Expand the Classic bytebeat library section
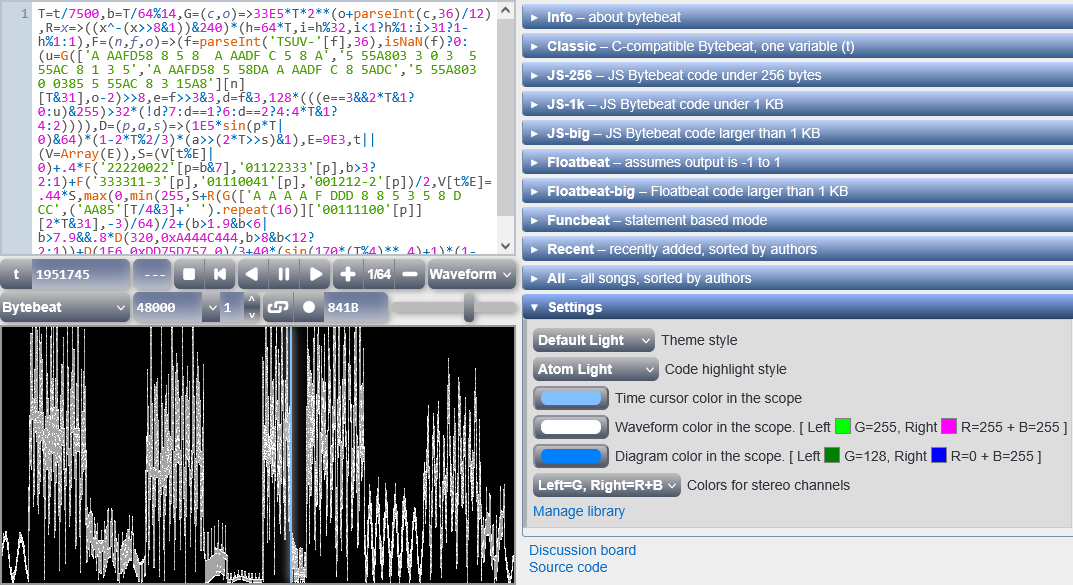Viewport: 1073px width, 585px height. click(796, 46)
